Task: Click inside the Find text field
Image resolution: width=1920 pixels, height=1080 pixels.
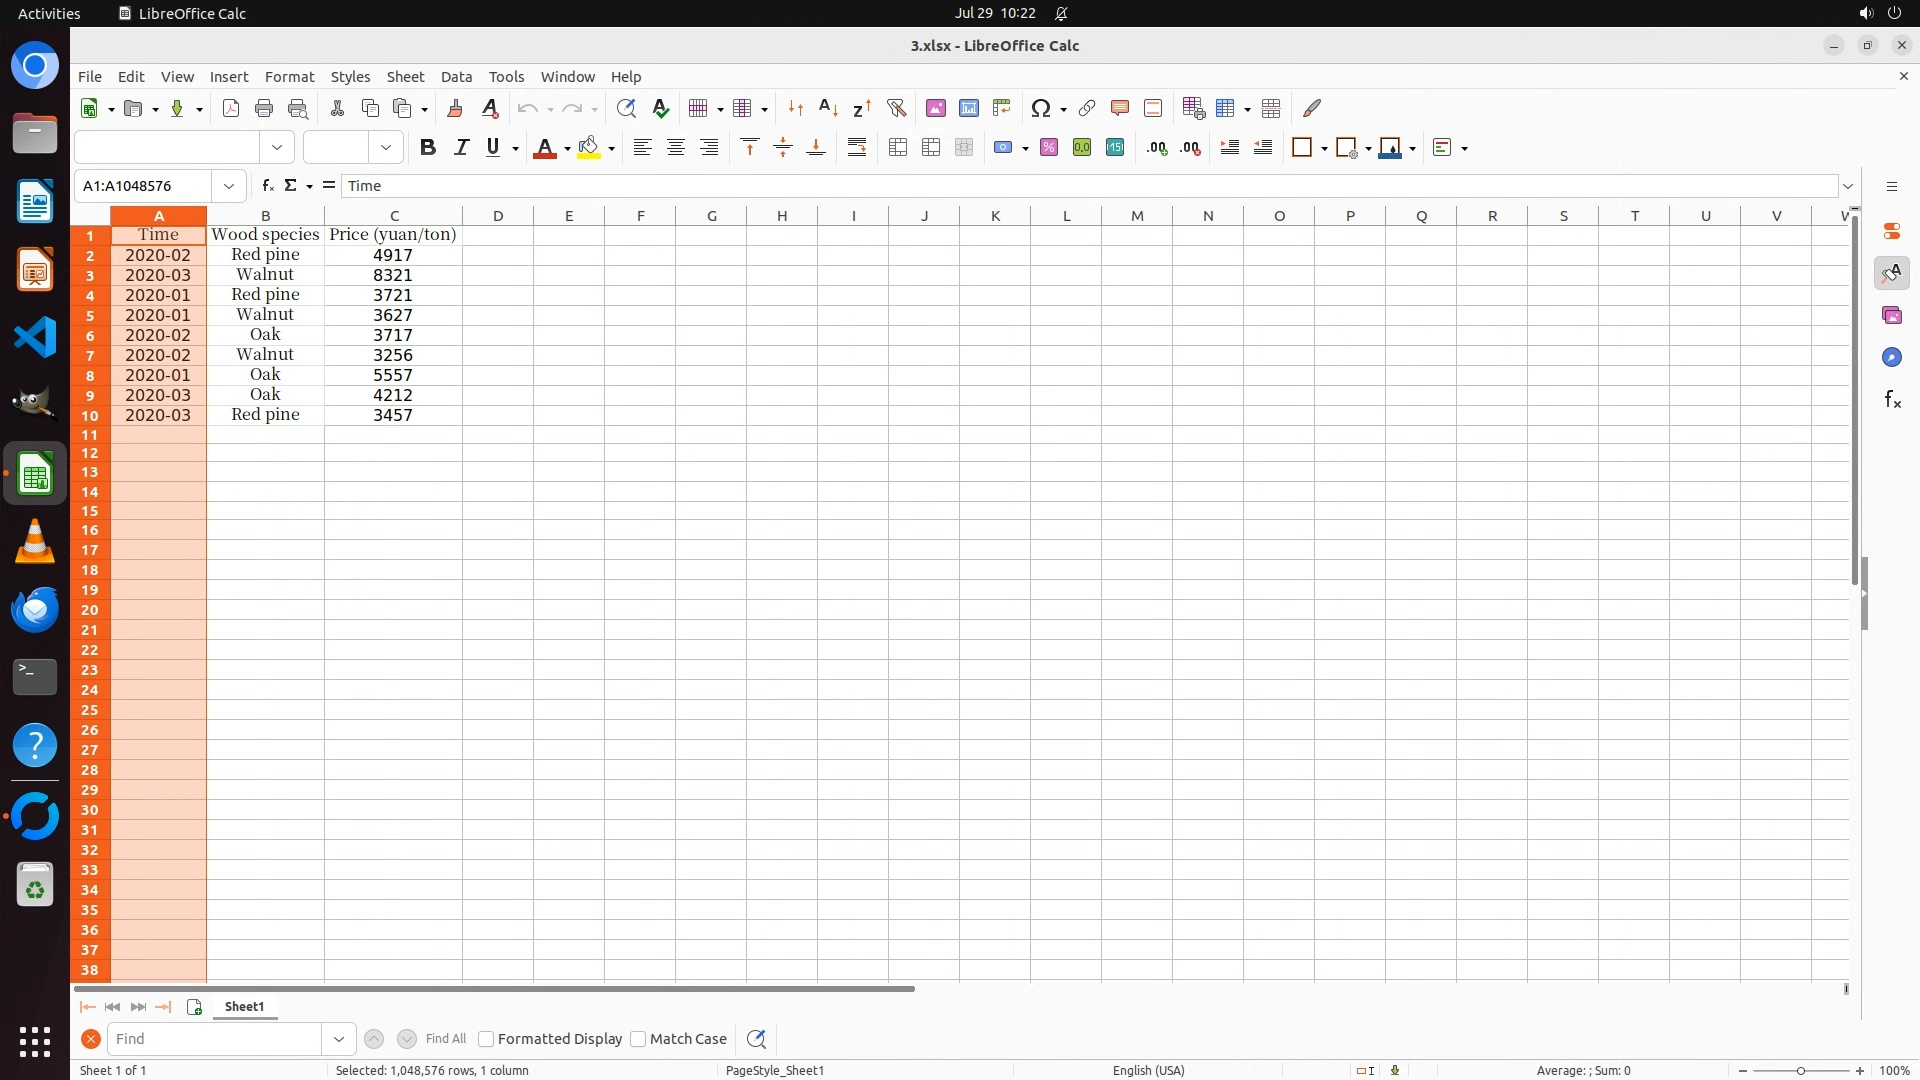Action: (214, 1039)
